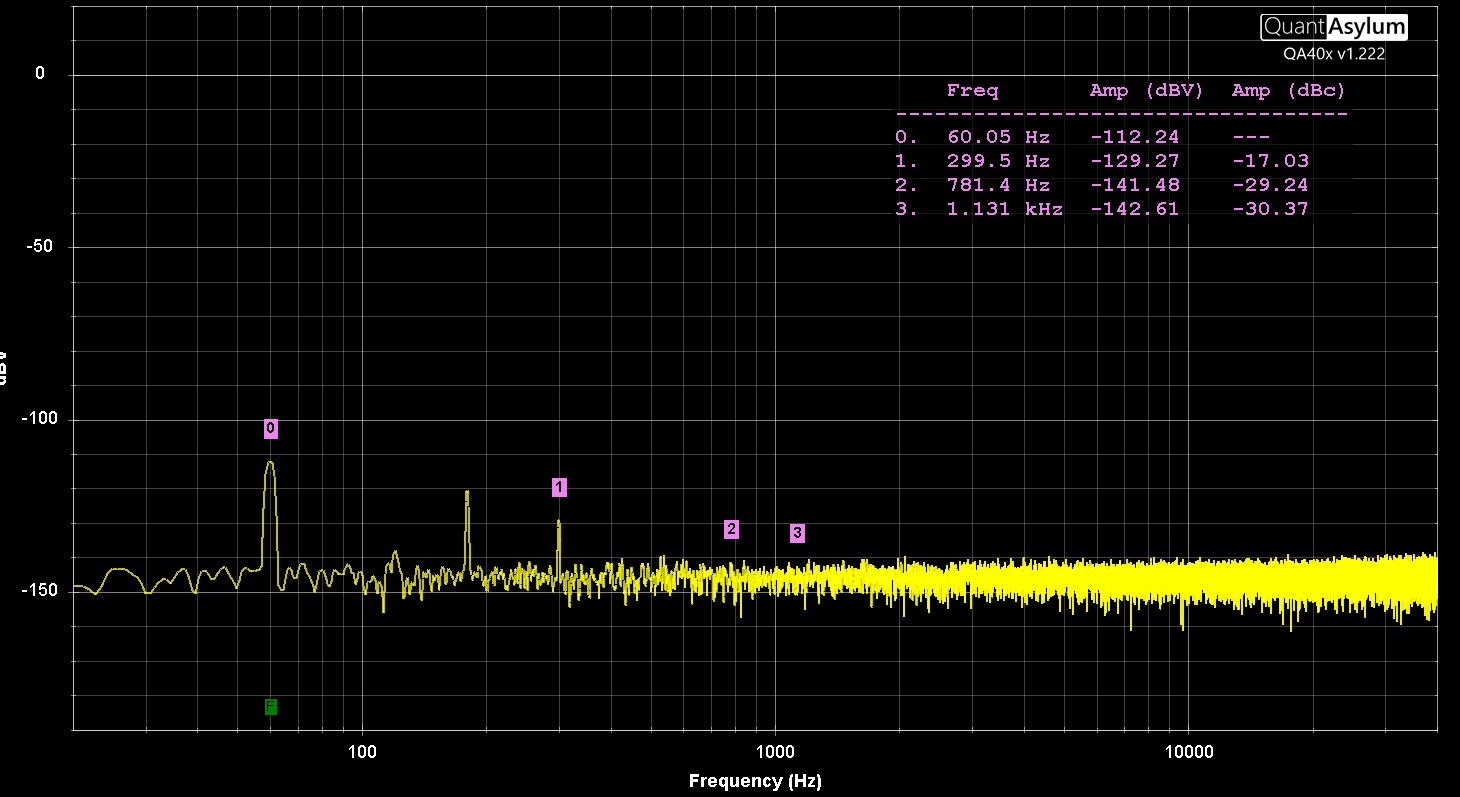Click the 781.4 Hz frequency value
The image size is (1460, 797).
[x=998, y=185]
